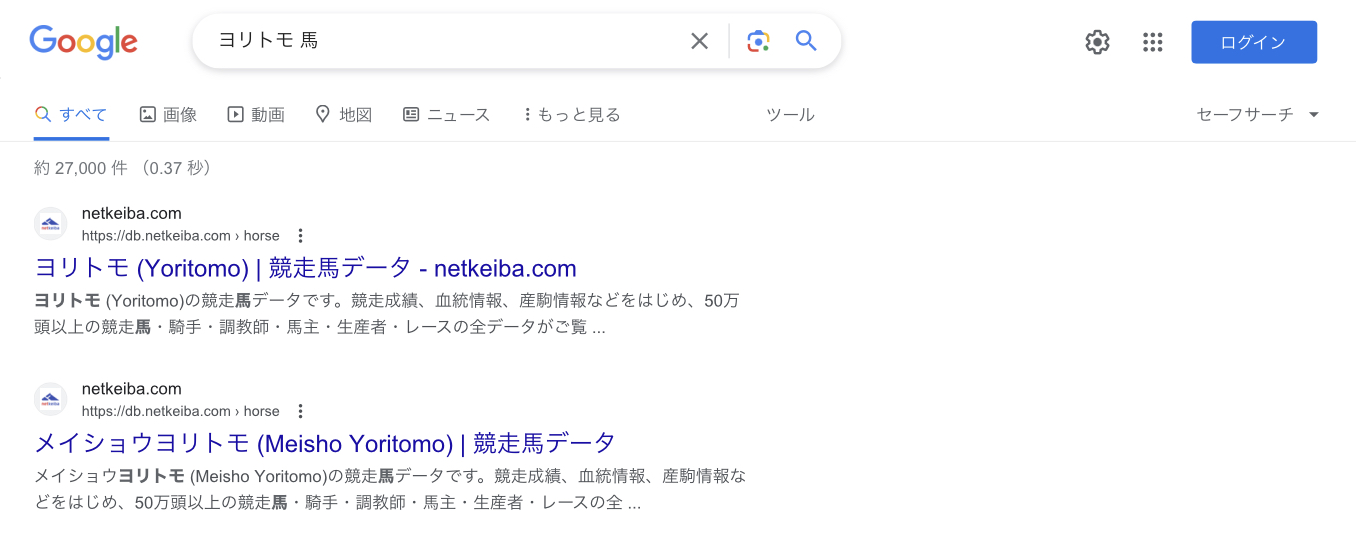Click first netkeiba result favicon

coord(50,224)
